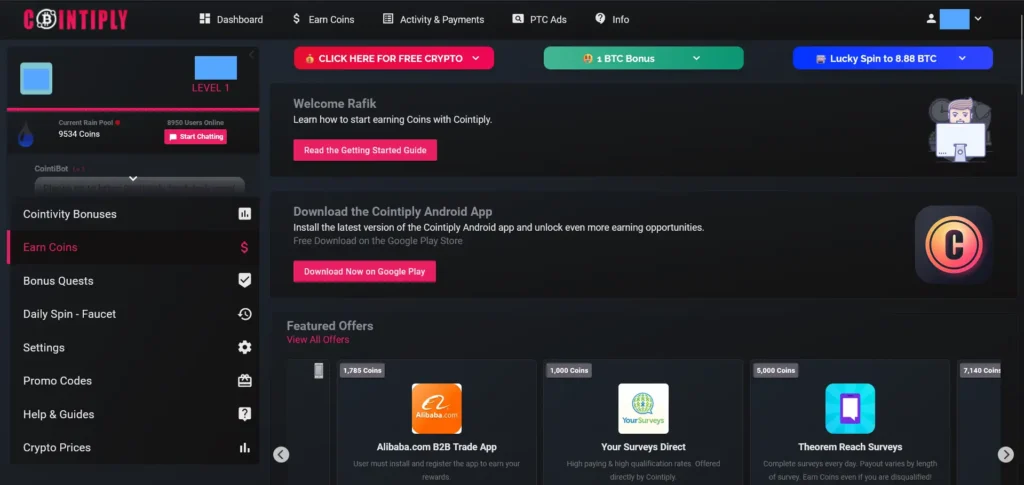
Task: Click the user profile person icon
Action: click(931, 19)
